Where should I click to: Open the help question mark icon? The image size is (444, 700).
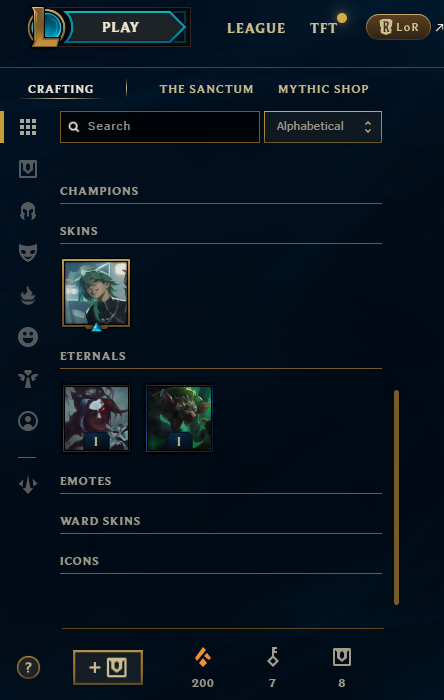28,667
